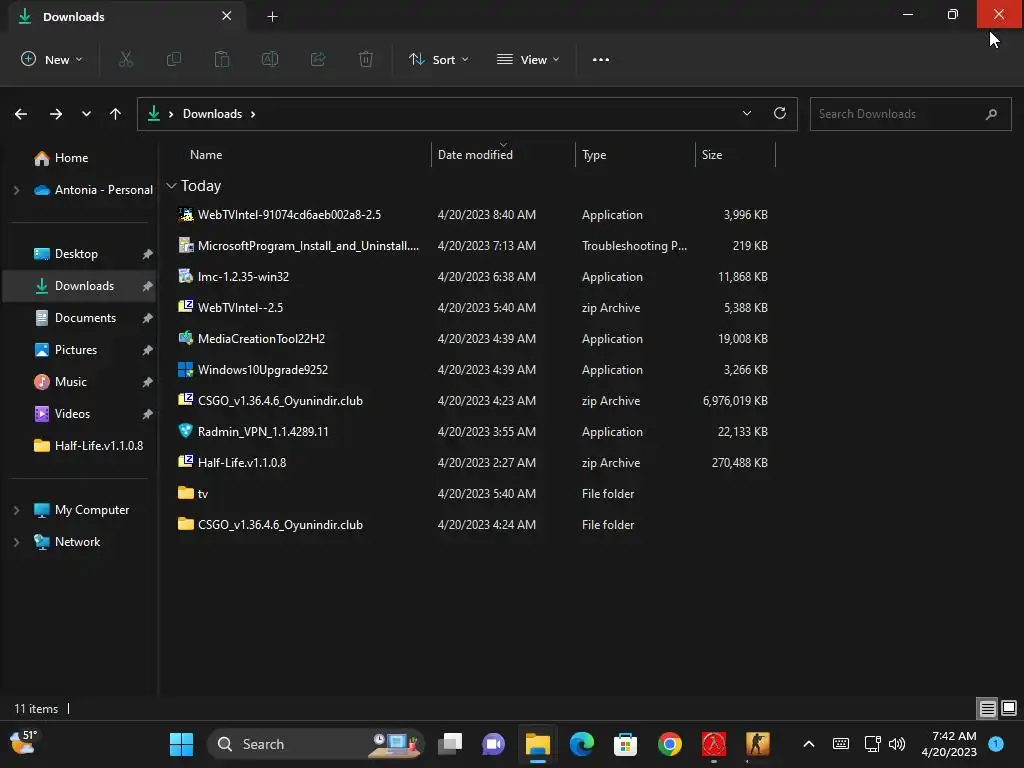Open Task View from taskbar
1024x768 pixels.
point(450,744)
